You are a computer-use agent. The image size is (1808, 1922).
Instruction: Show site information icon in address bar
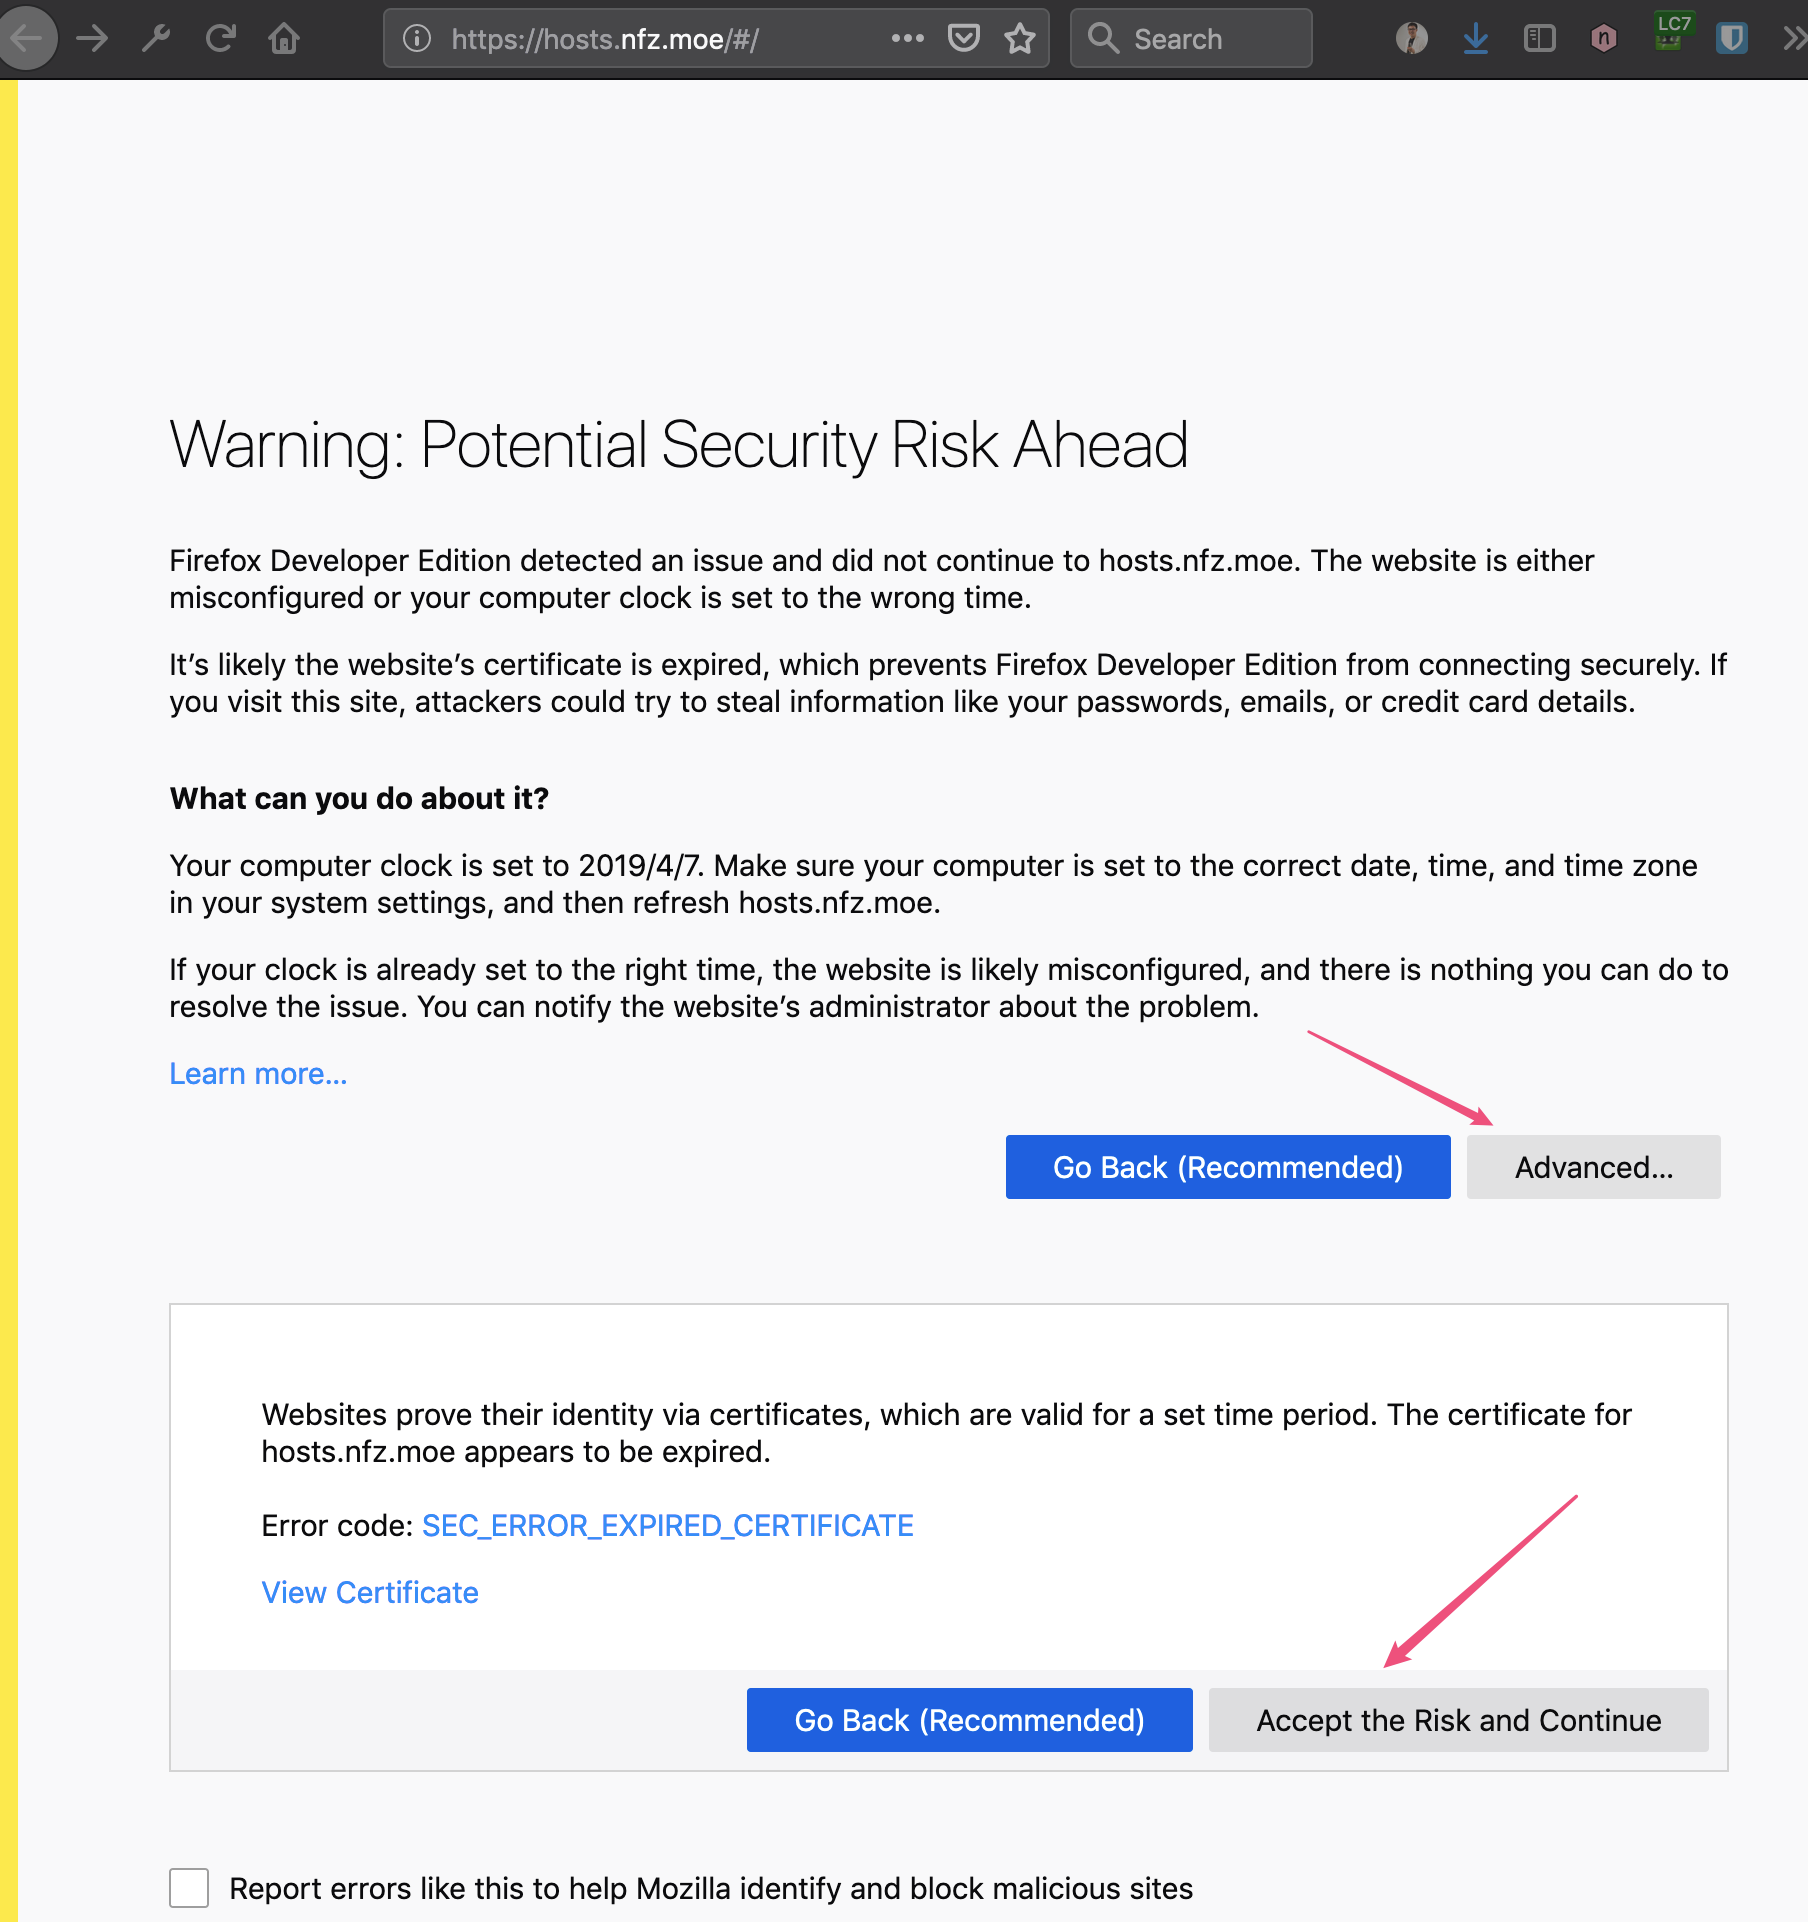(x=417, y=39)
